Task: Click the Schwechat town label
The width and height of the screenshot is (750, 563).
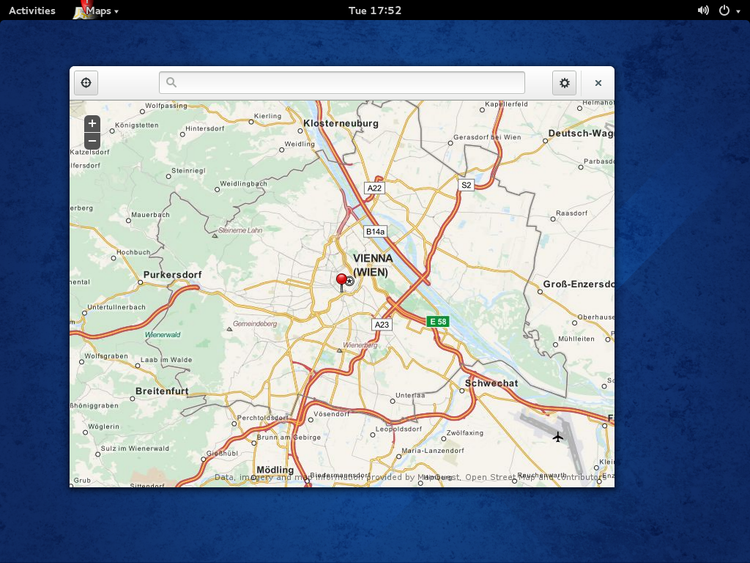Action: click(491, 383)
